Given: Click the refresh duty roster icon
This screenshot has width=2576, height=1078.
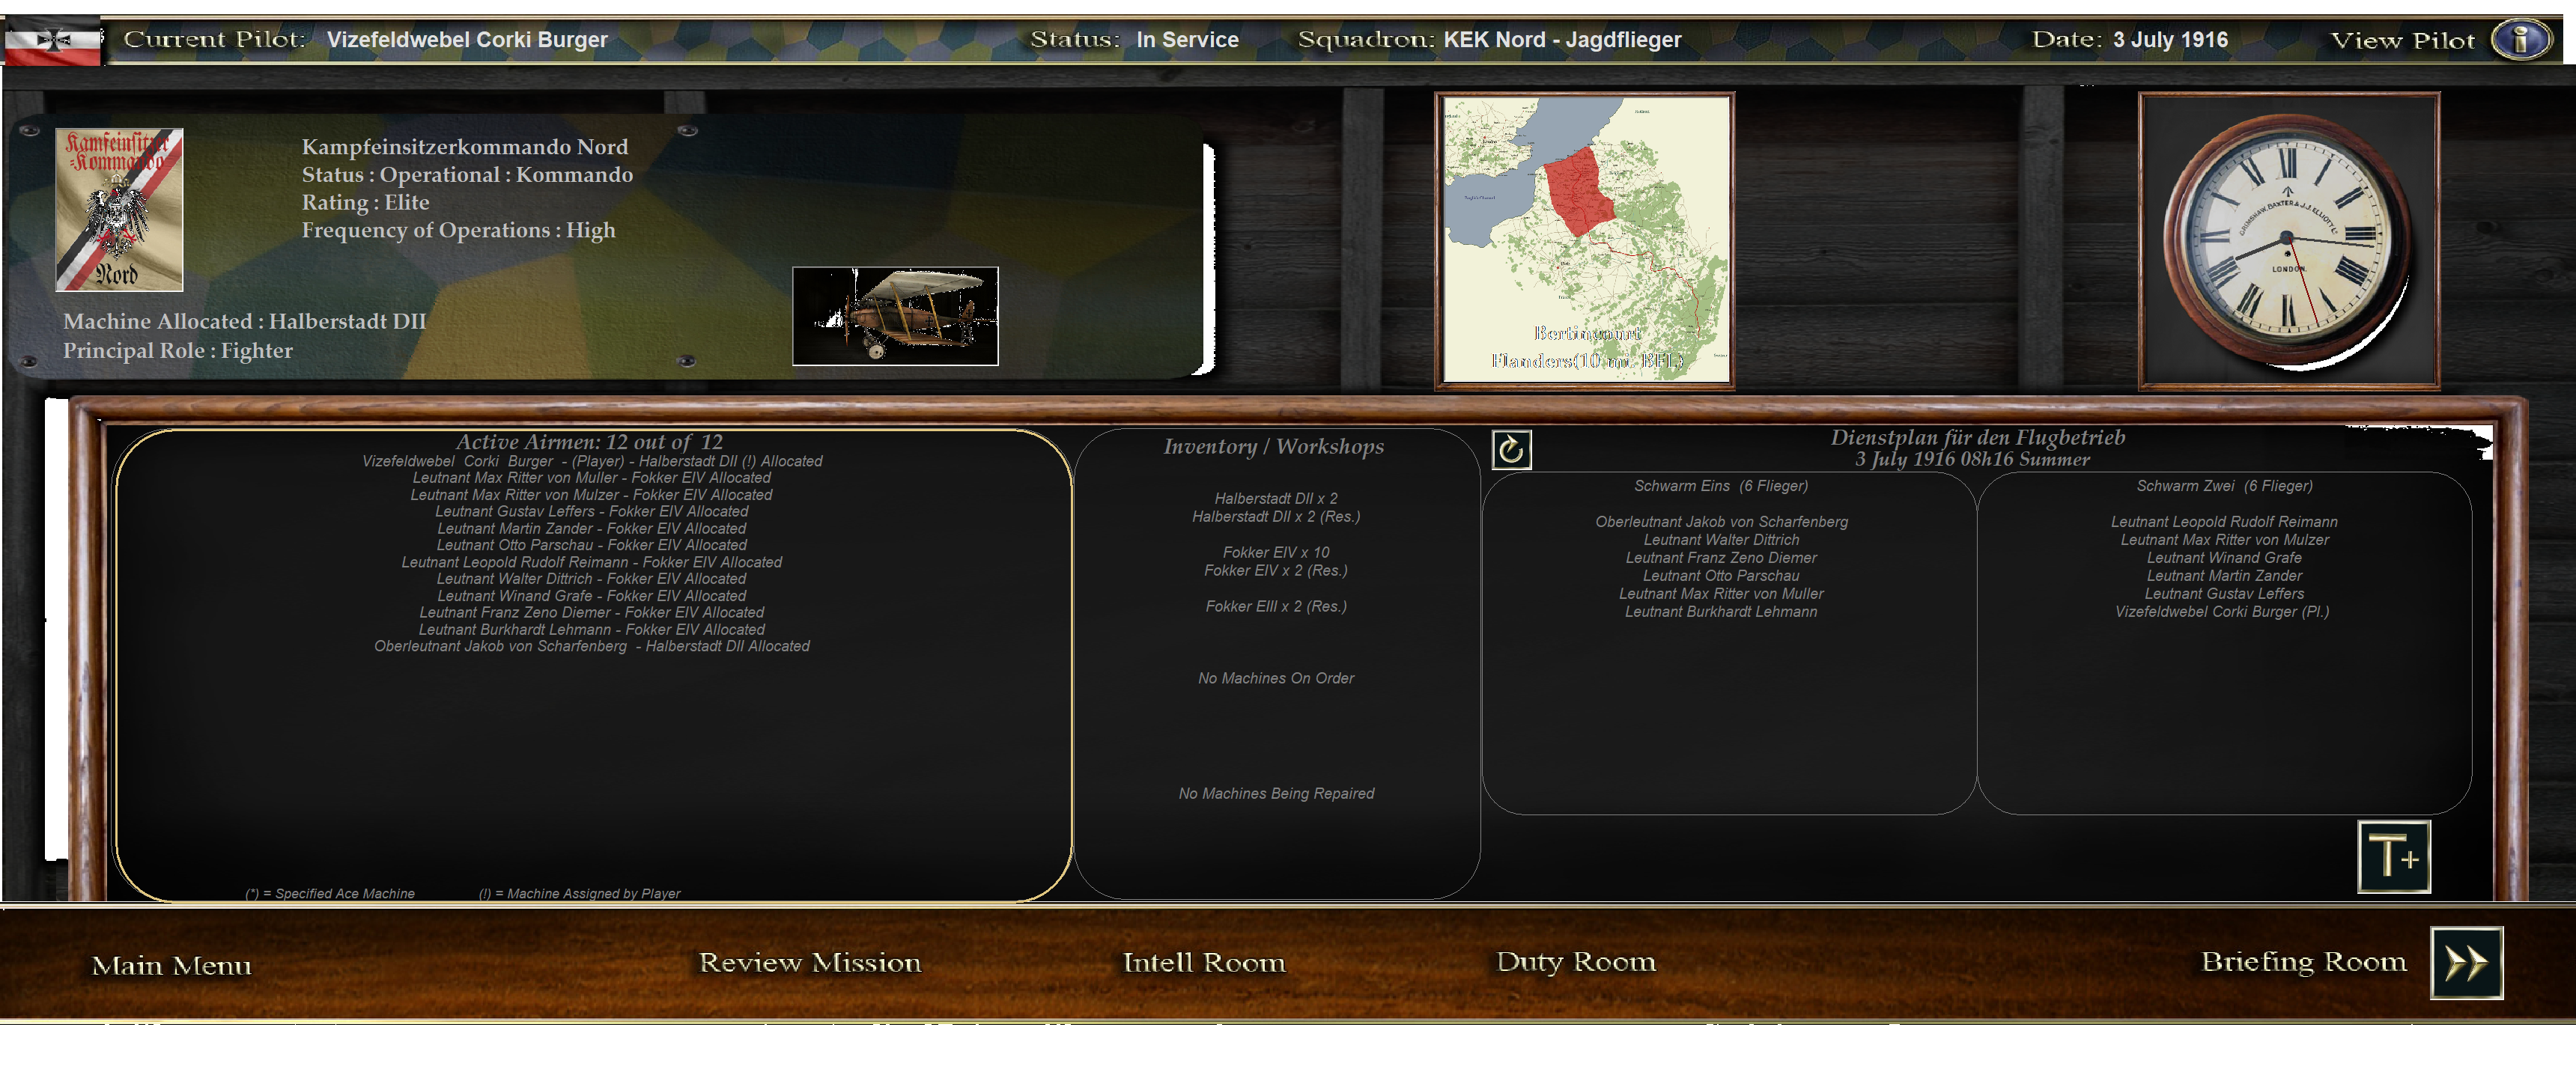Looking at the screenshot, I should (x=1511, y=450).
